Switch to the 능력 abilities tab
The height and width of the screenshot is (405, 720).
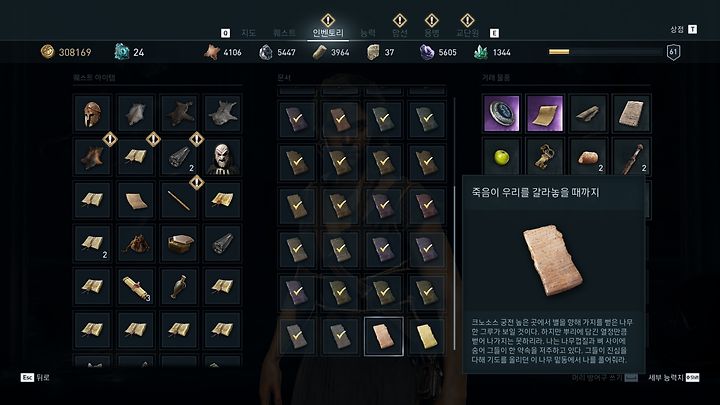(367, 33)
